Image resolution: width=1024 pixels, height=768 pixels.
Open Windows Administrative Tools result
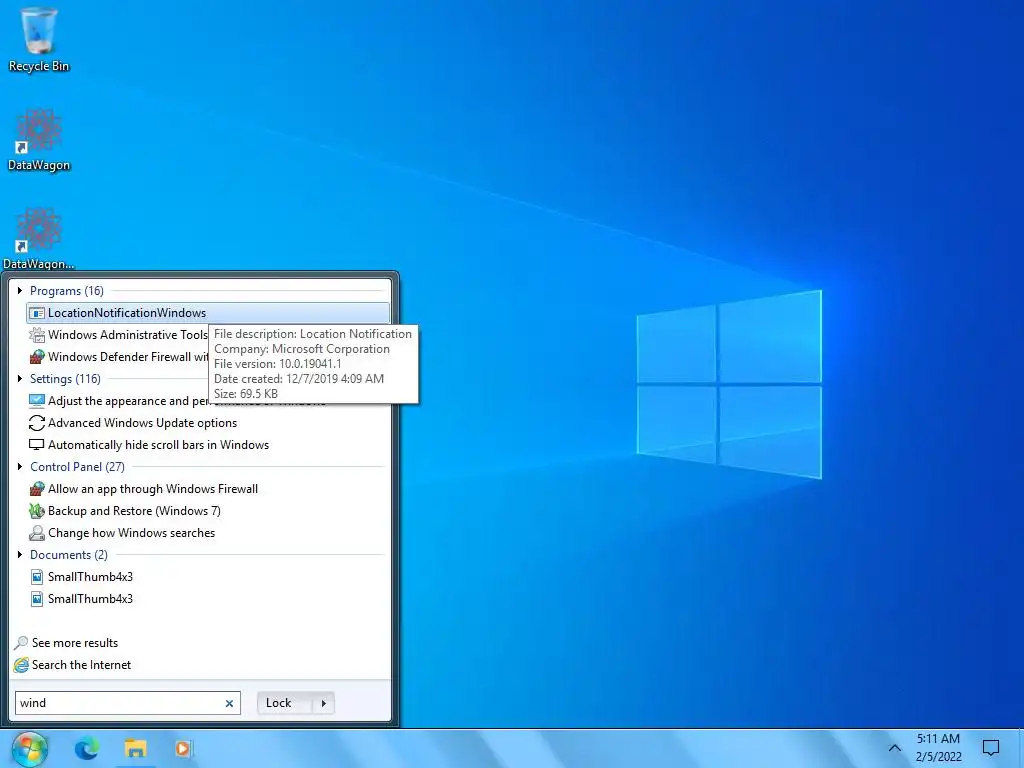click(x=128, y=335)
